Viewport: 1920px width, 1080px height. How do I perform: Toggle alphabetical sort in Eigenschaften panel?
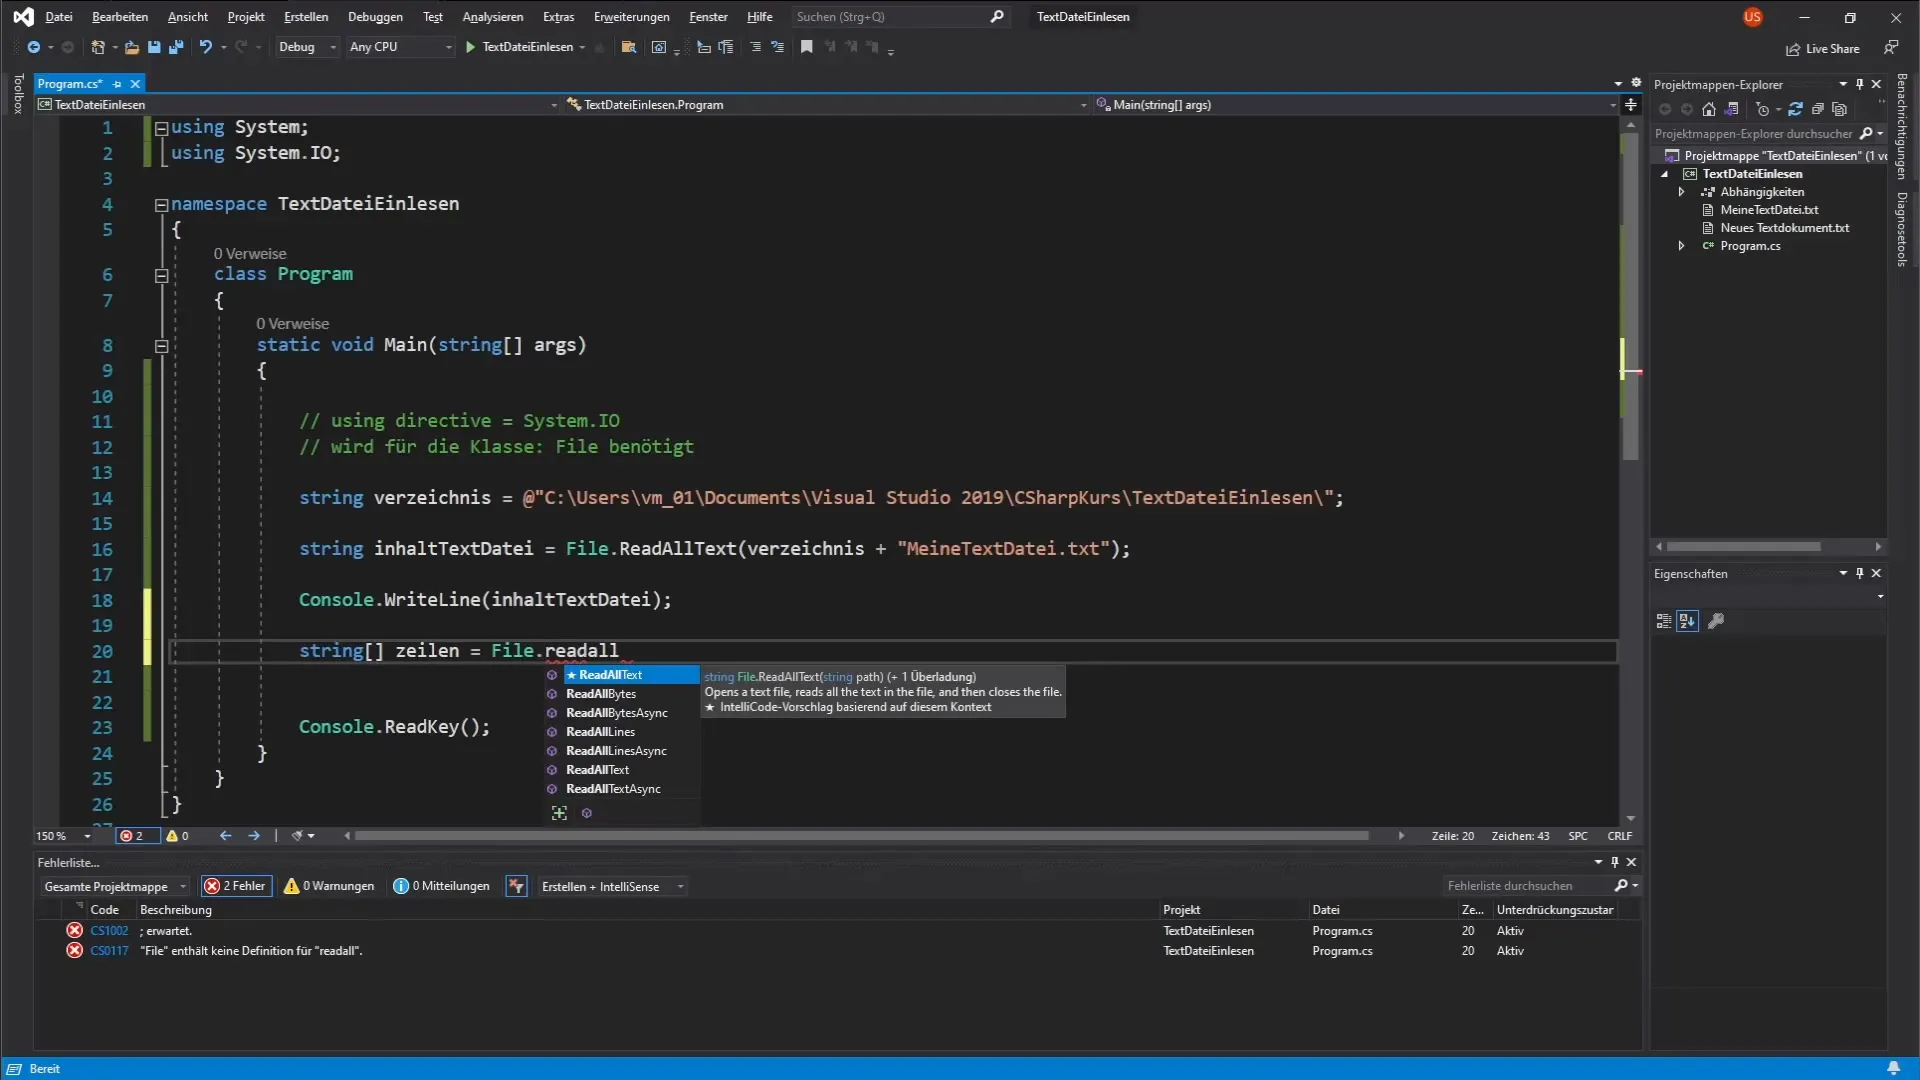pyautogui.click(x=1688, y=621)
